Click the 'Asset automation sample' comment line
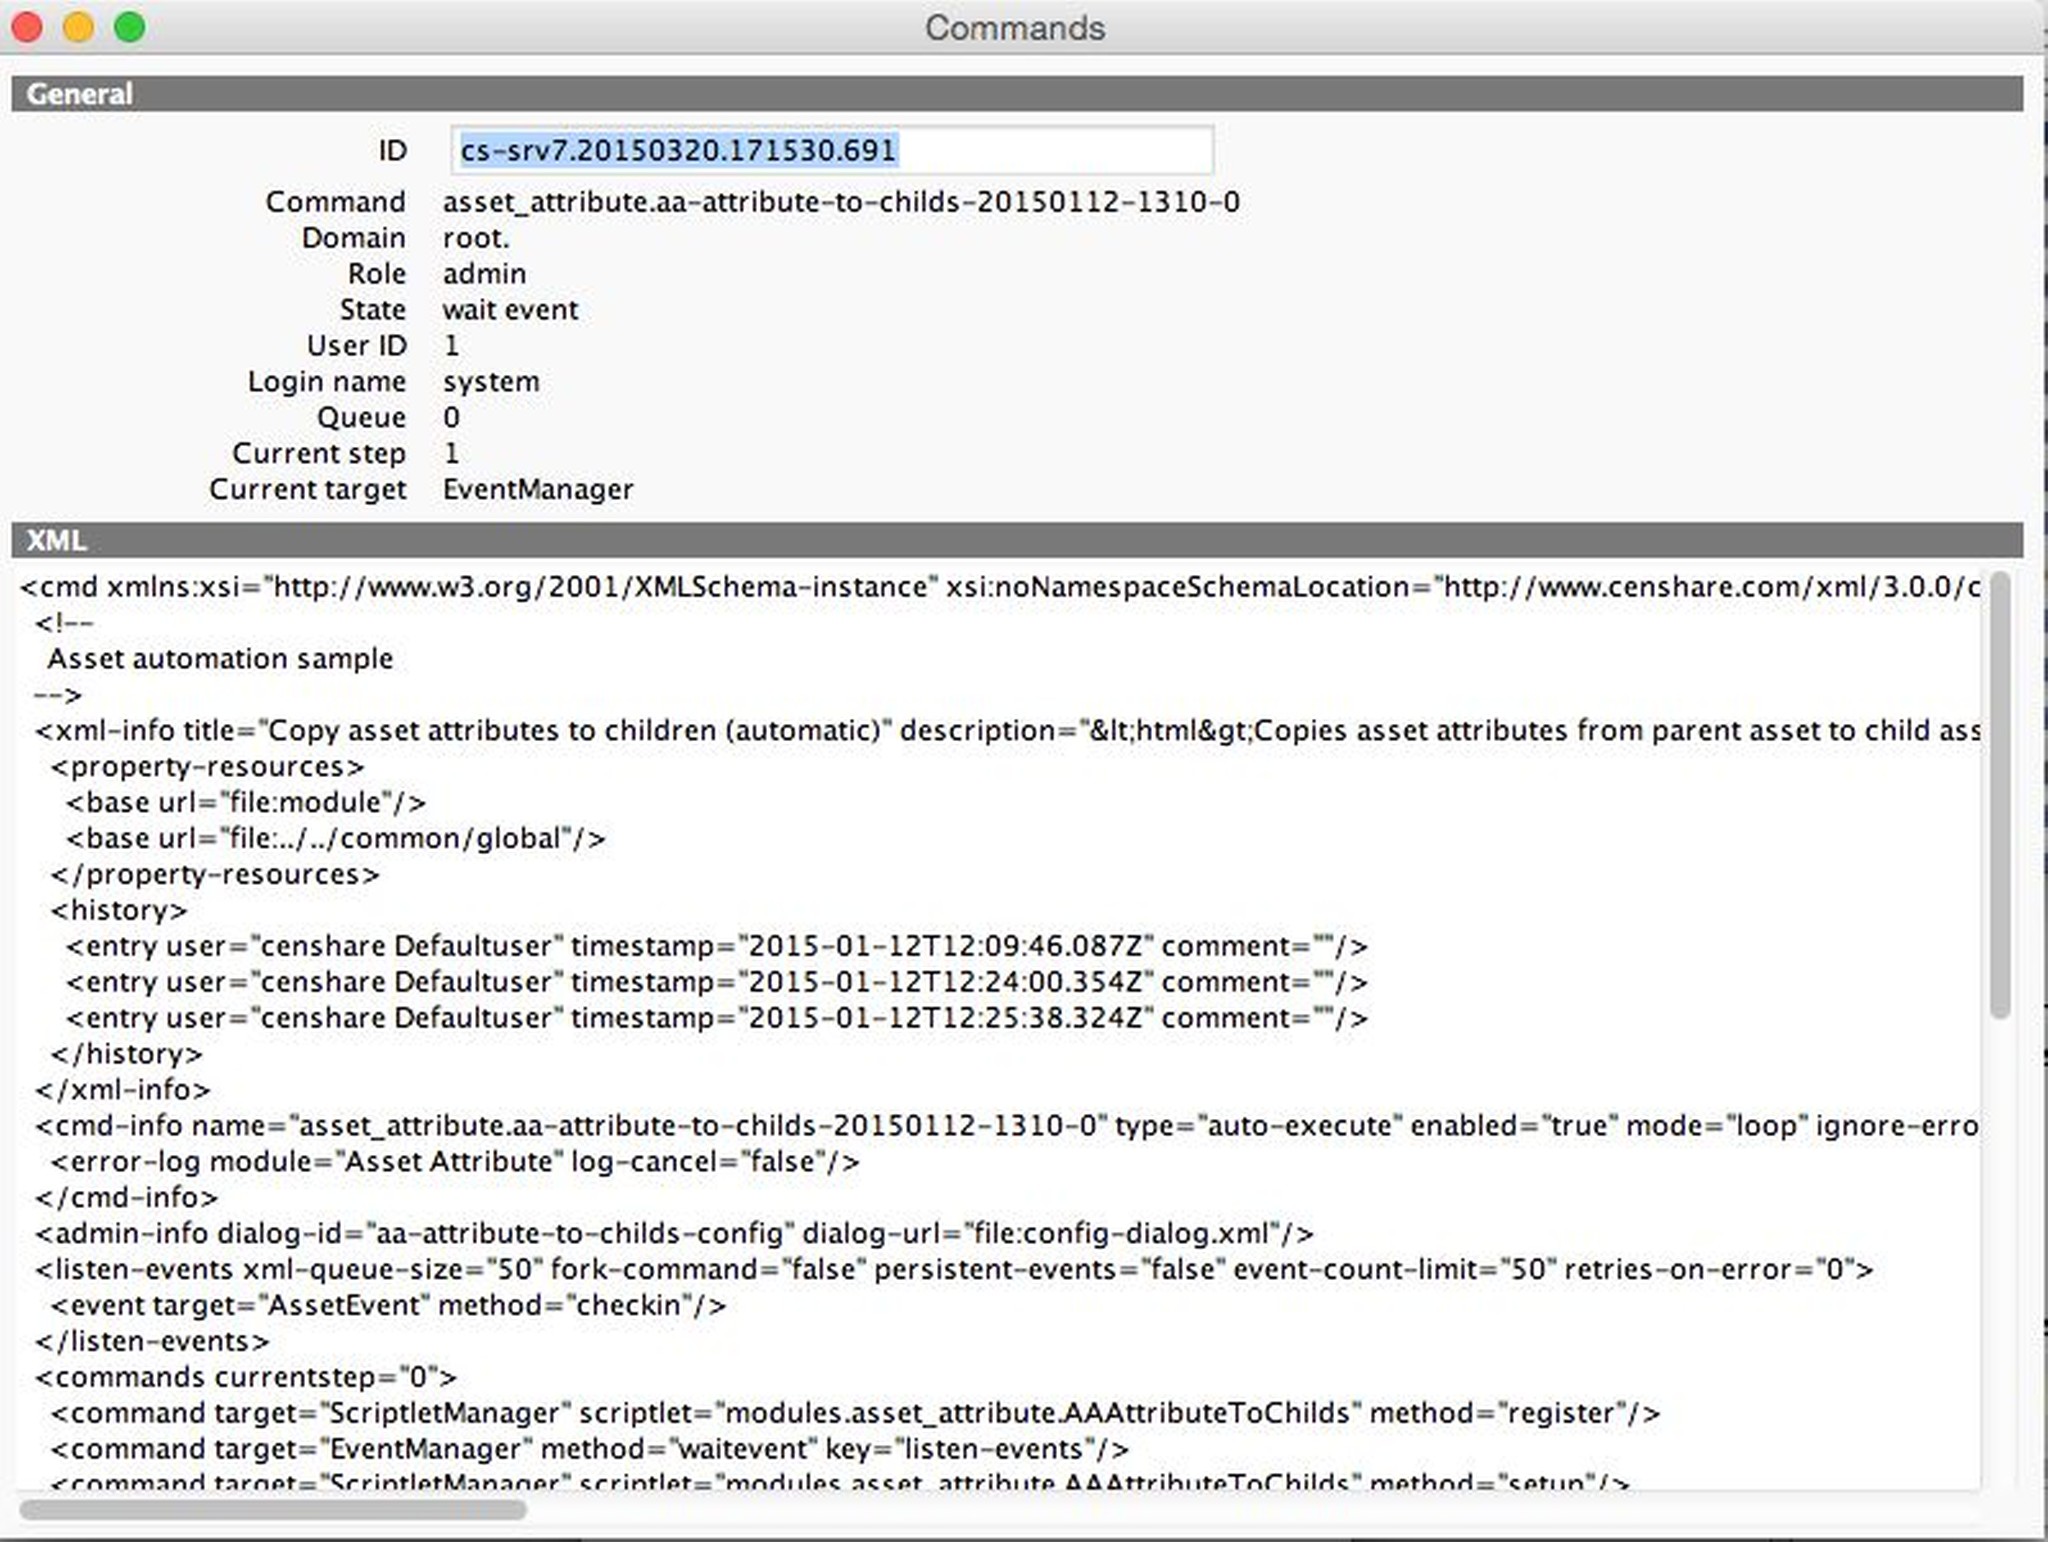 coord(220,659)
